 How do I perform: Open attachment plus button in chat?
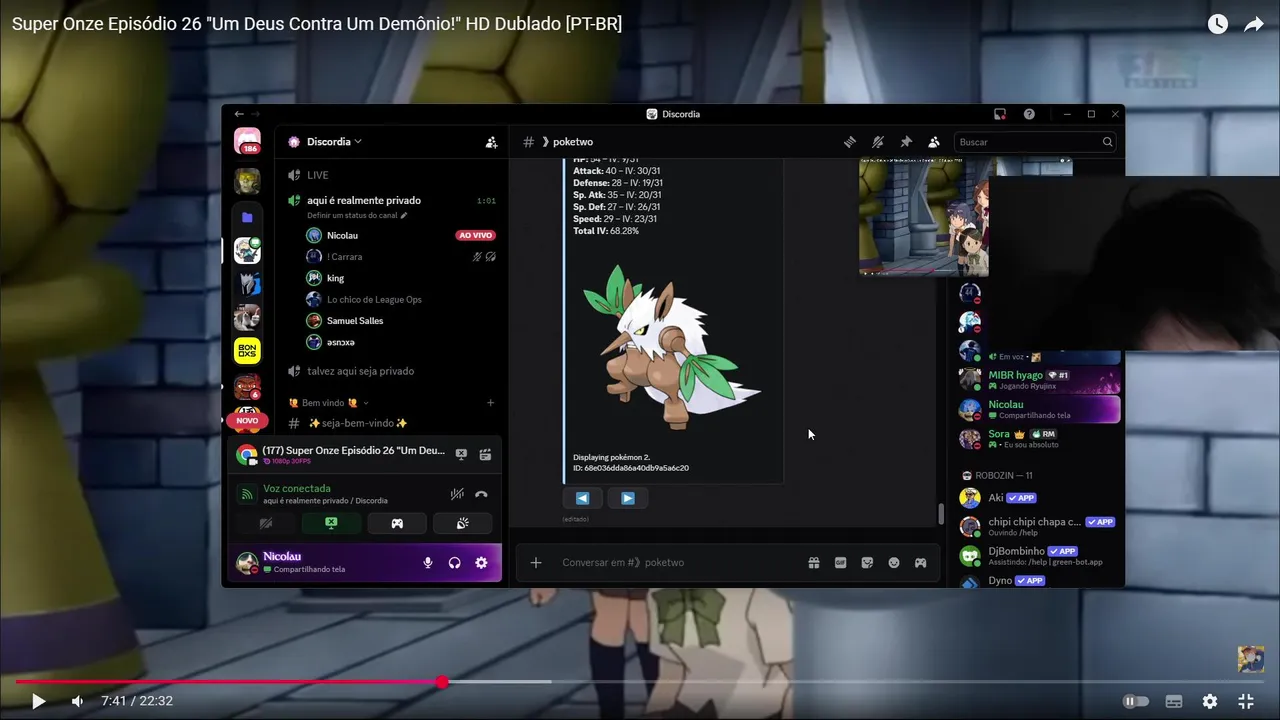click(536, 563)
